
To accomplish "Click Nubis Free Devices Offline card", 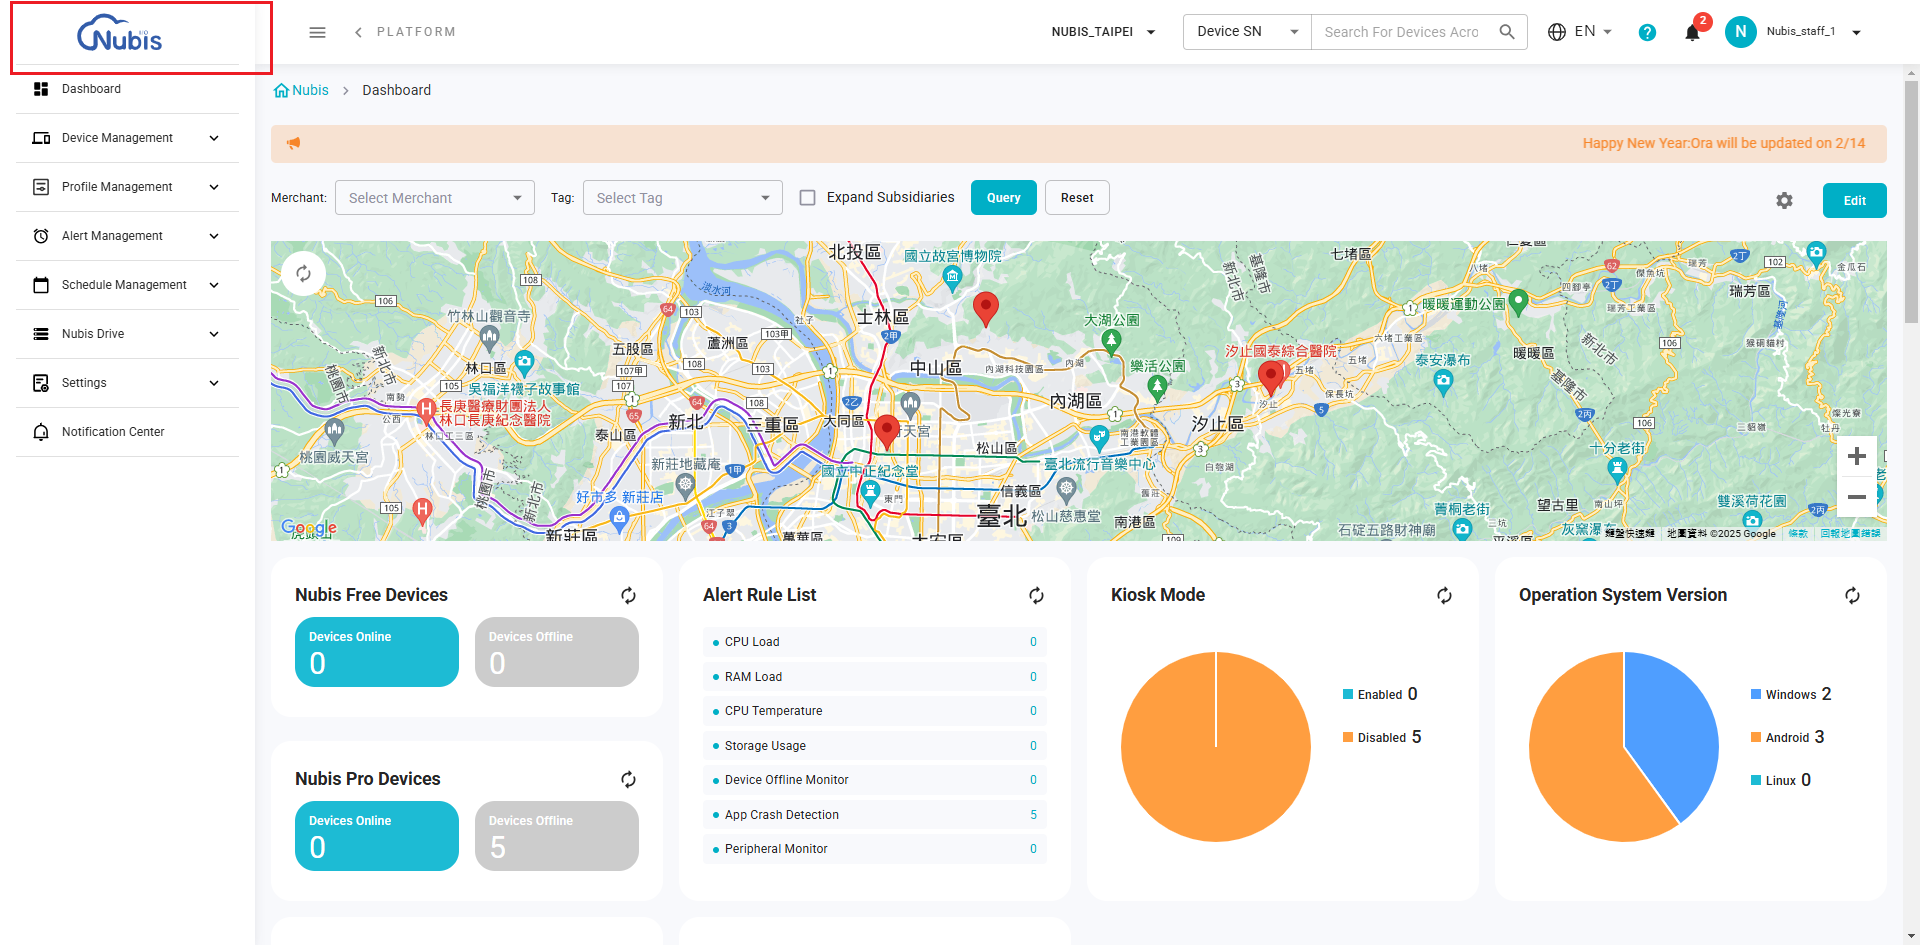I will point(557,652).
